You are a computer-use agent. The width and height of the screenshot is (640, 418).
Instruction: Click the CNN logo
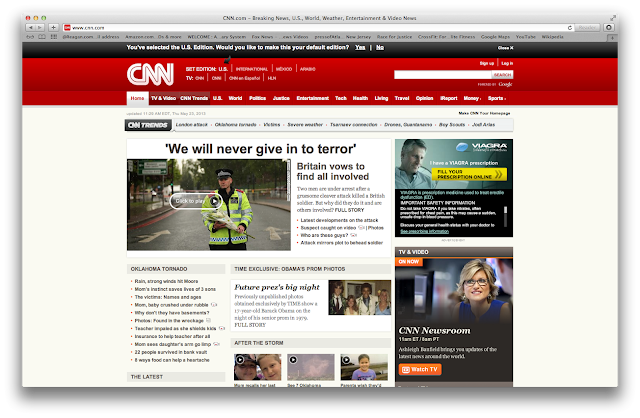click(x=150, y=74)
